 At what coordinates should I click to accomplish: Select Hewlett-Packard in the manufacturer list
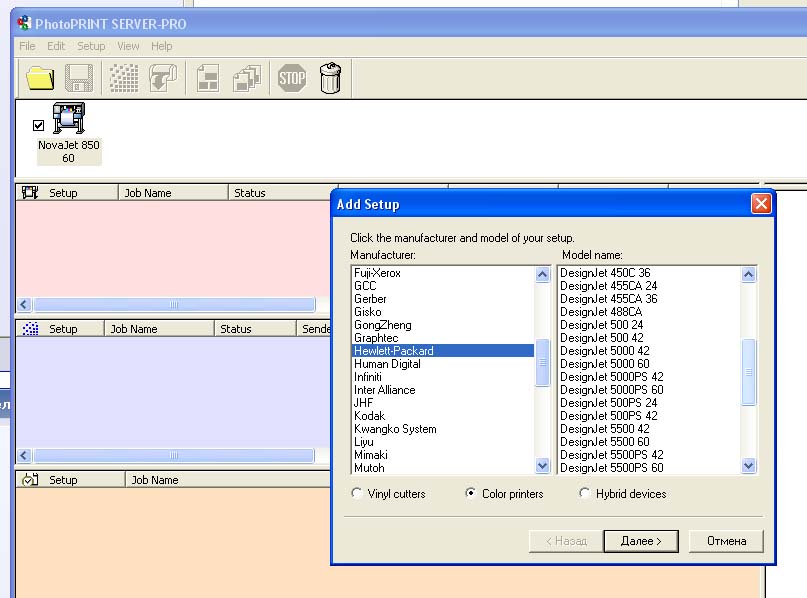(x=443, y=350)
